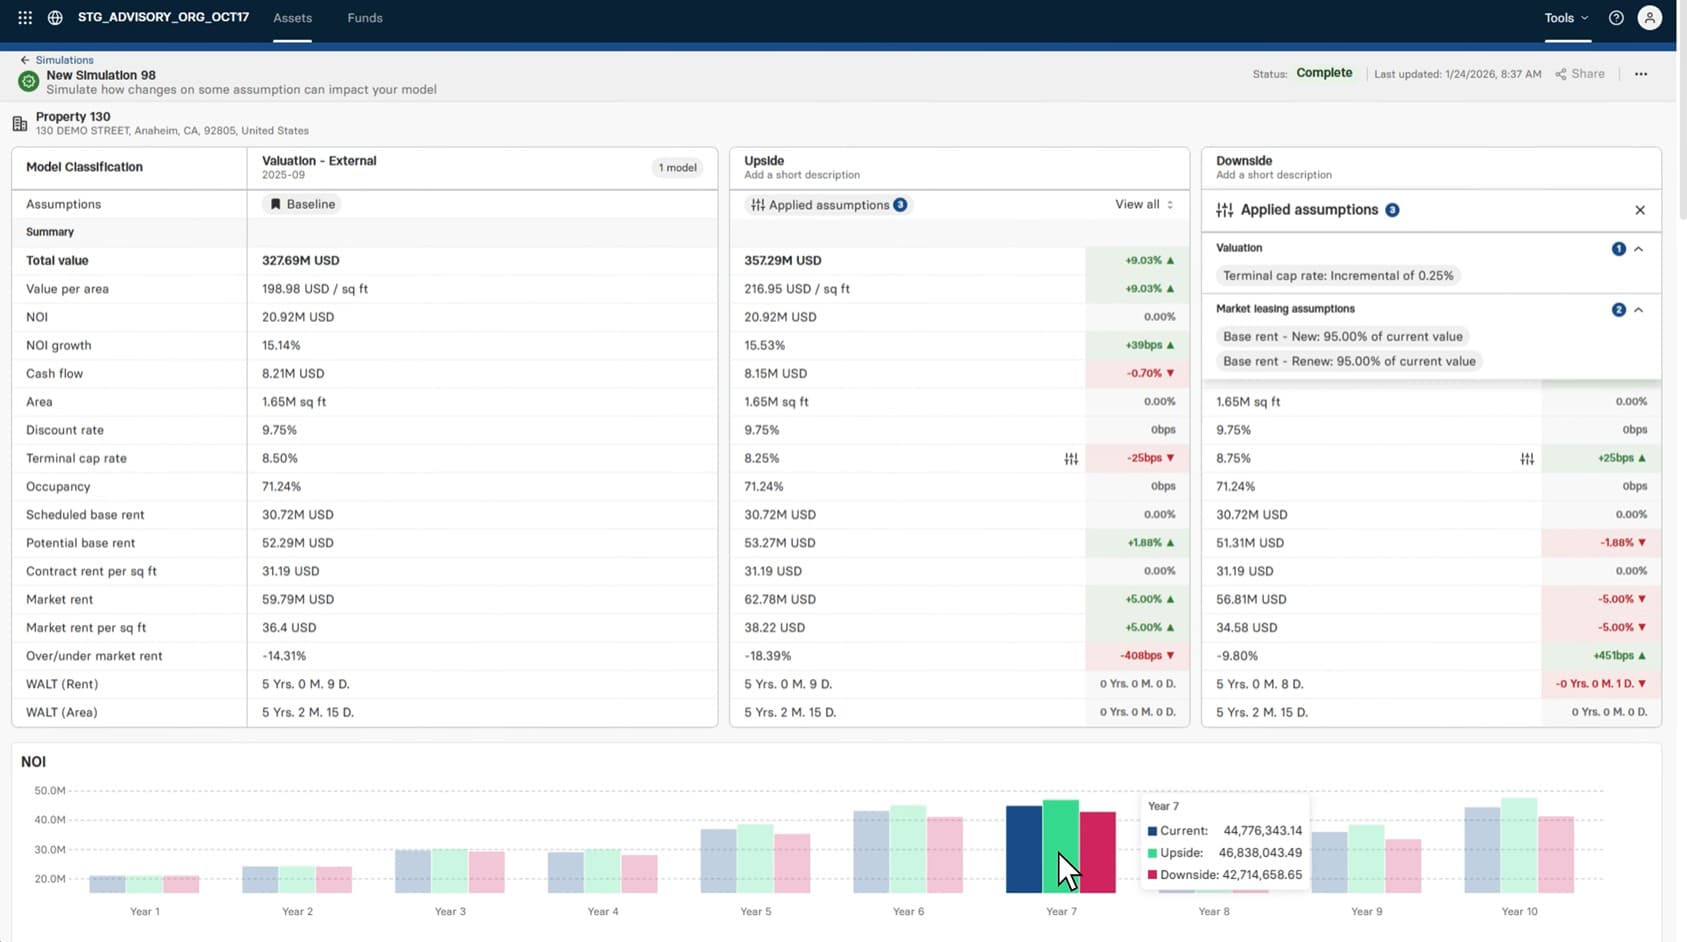This screenshot has width=1687, height=942.
Task: Select the Assets tab
Action: click(292, 17)
